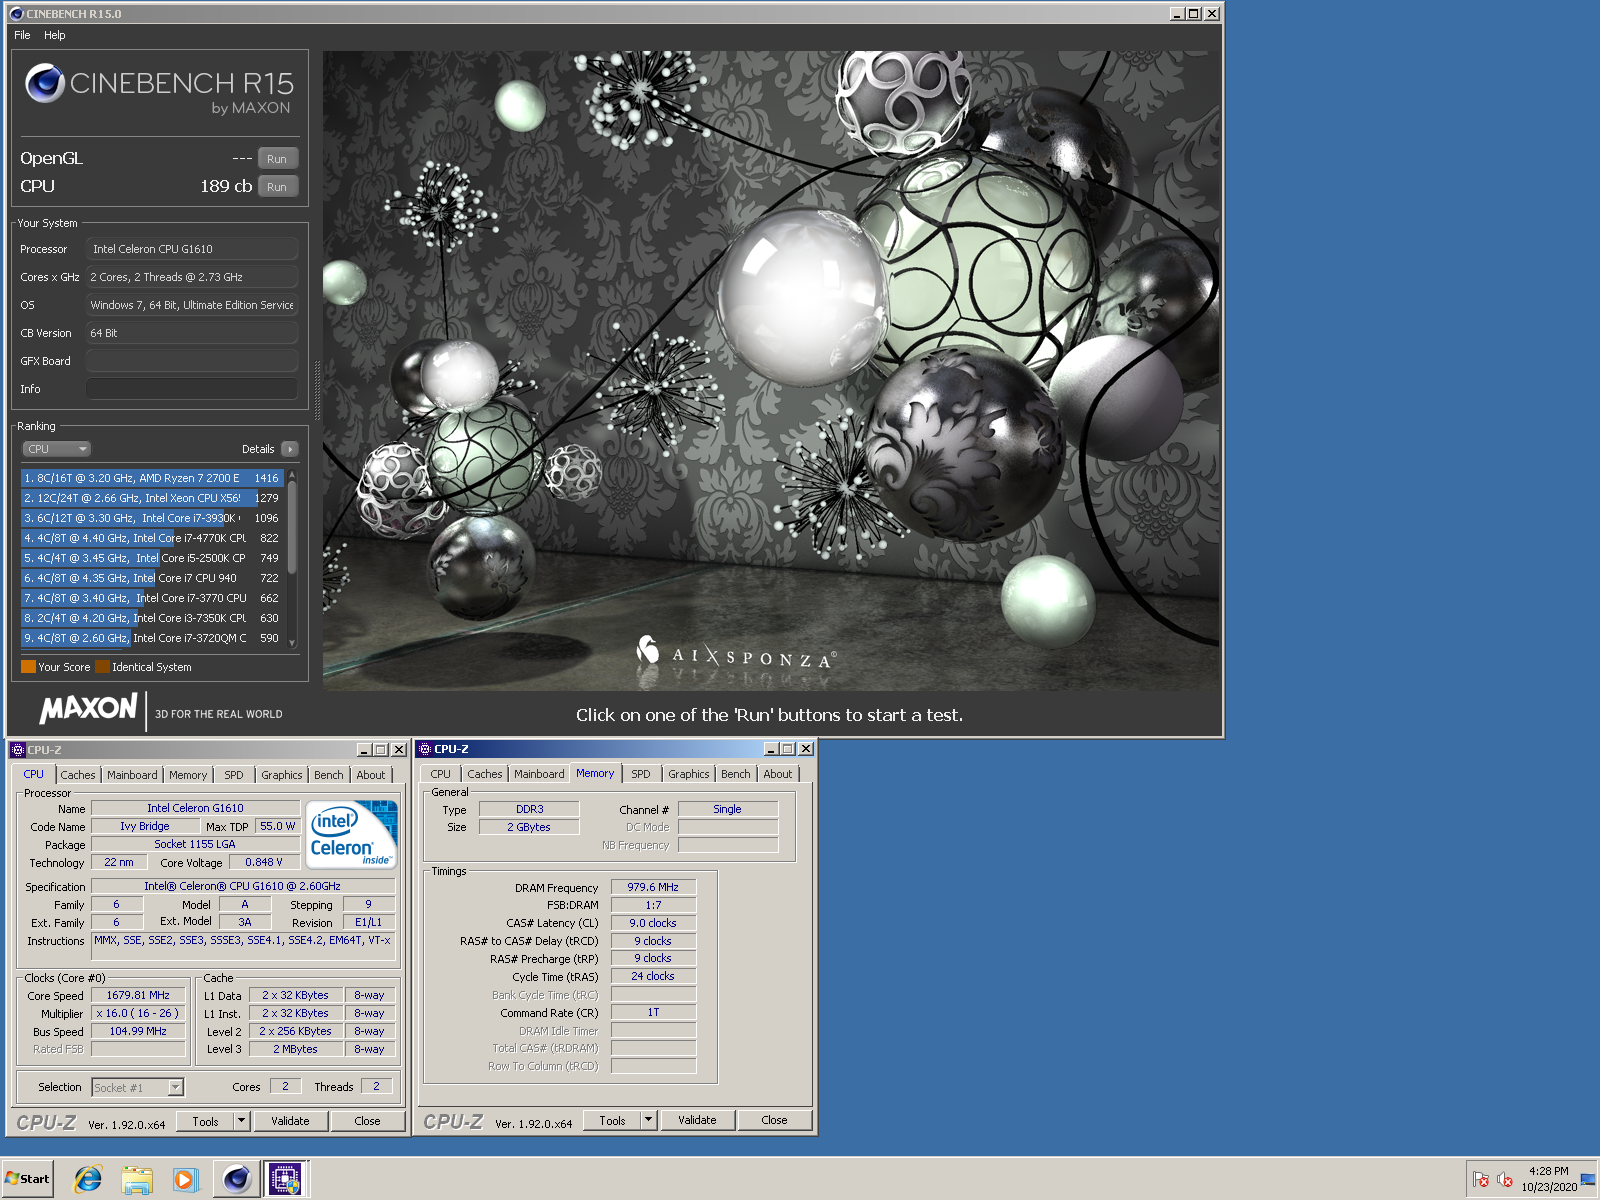The image size is (1600, 1200).
Task: Switch to Caches tab in left CPU-Z
Action: tap(78, 775)
